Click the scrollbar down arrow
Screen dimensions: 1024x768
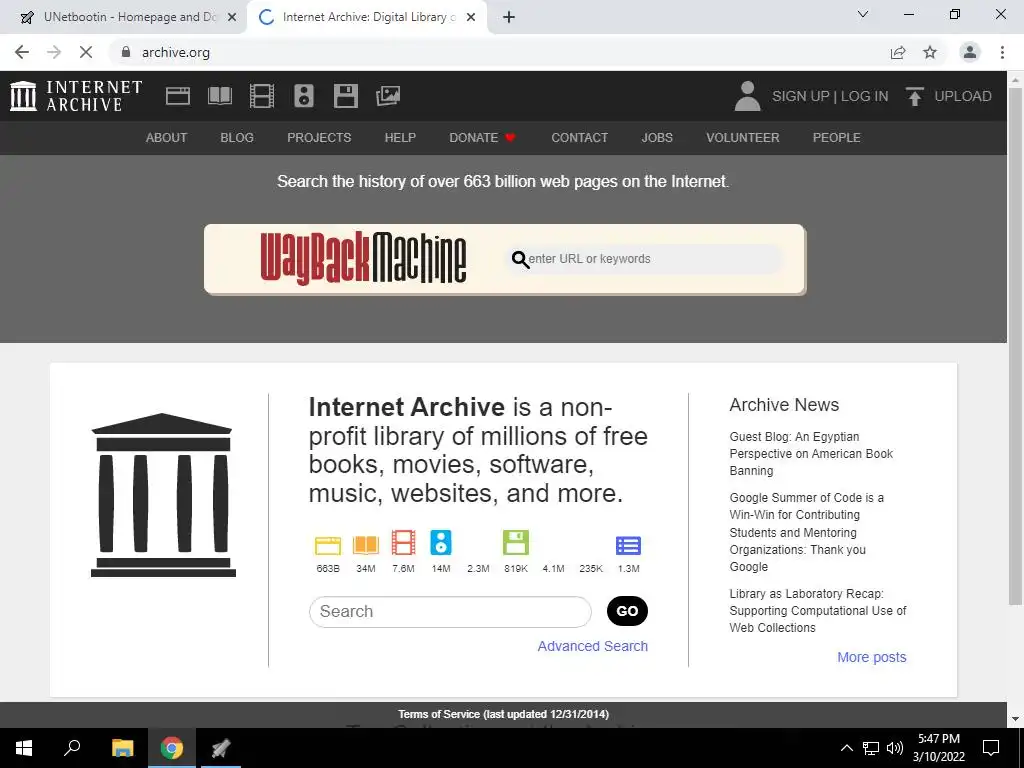tap(1015, 719)
